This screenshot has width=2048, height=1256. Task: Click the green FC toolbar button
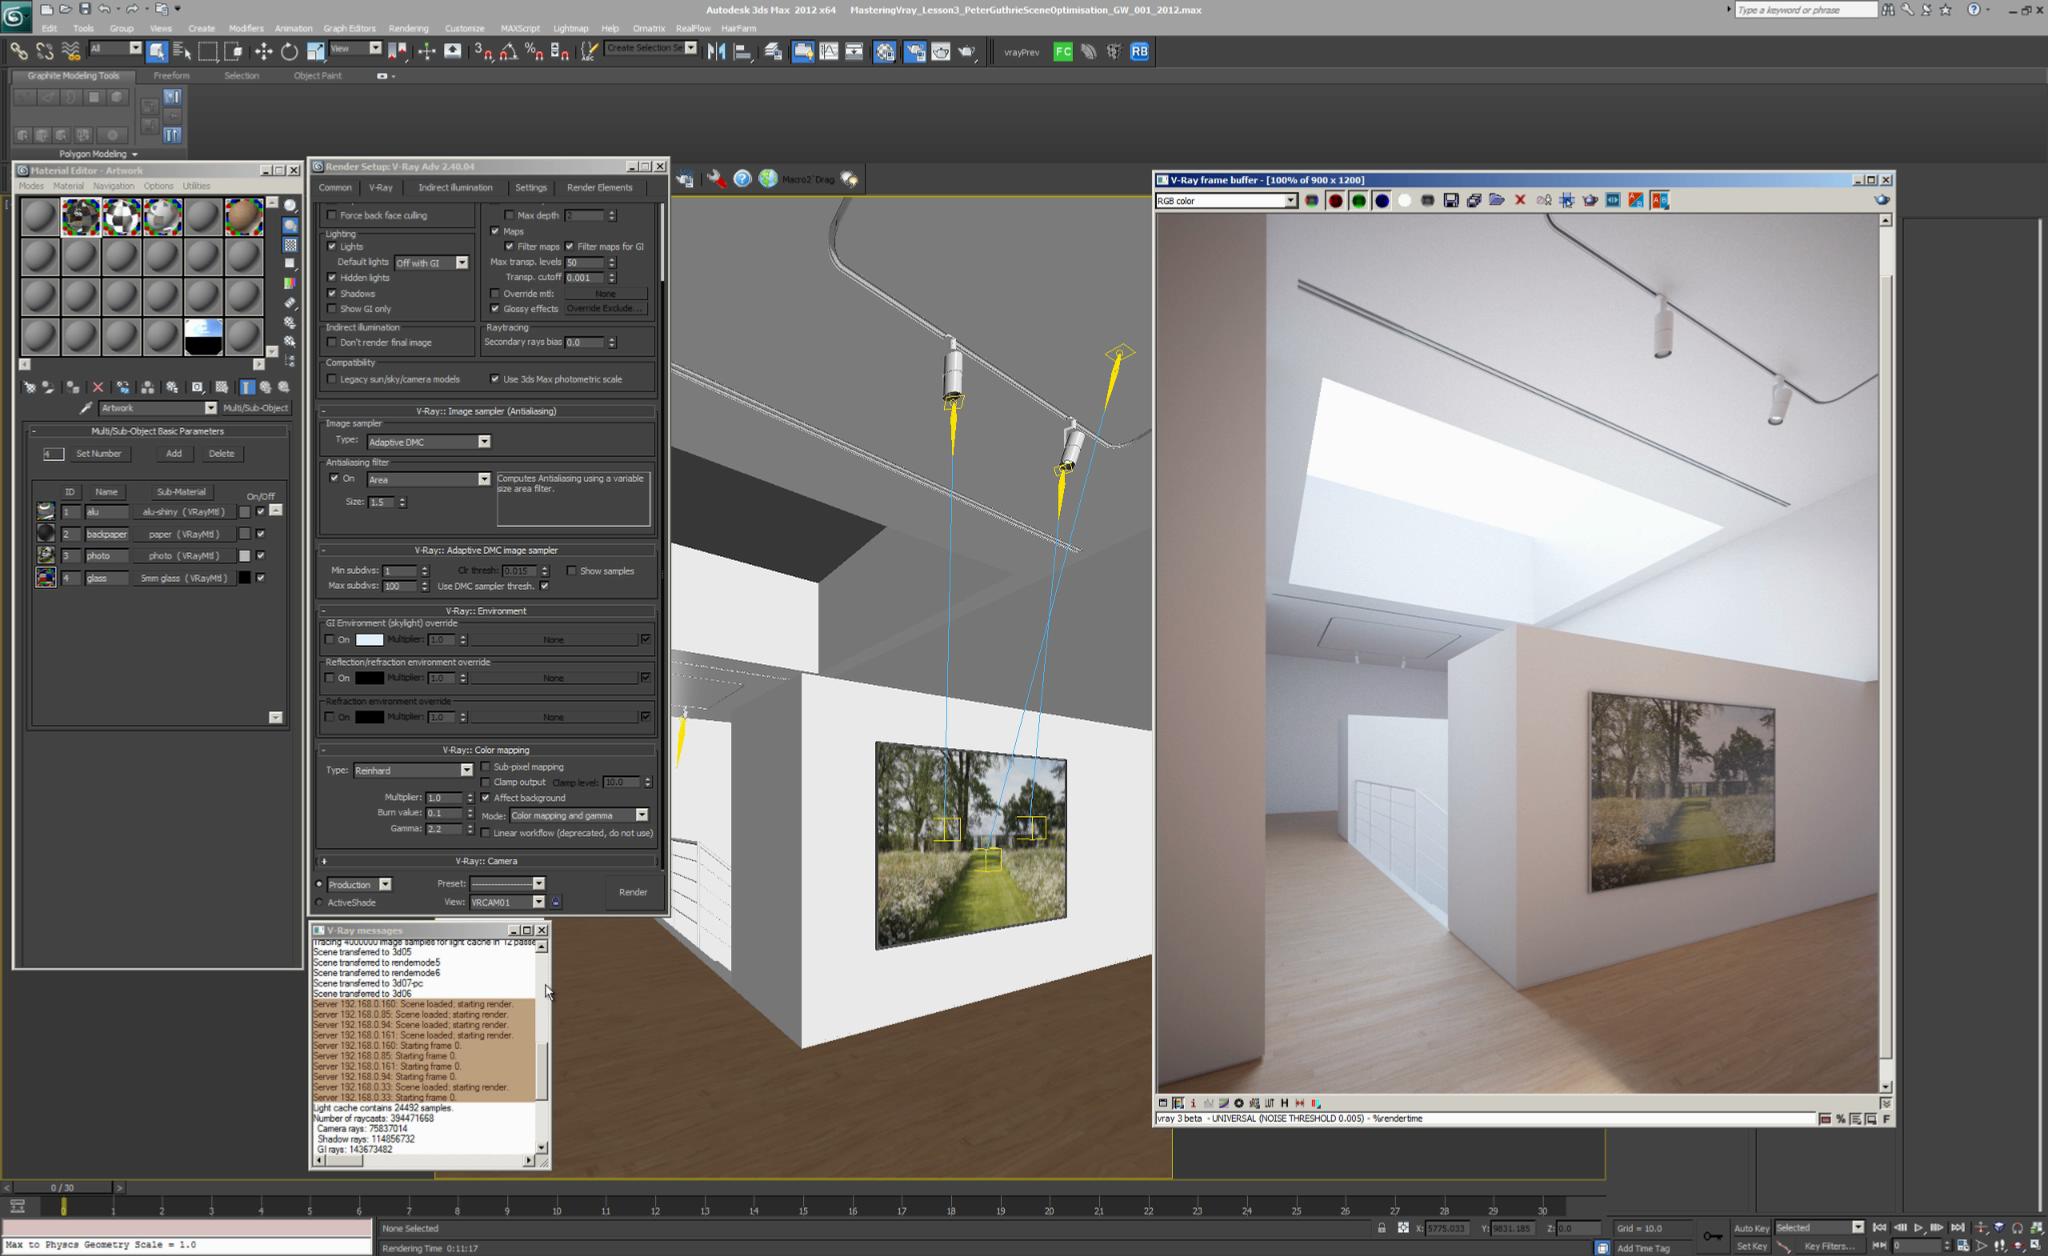click(1063, 51)
